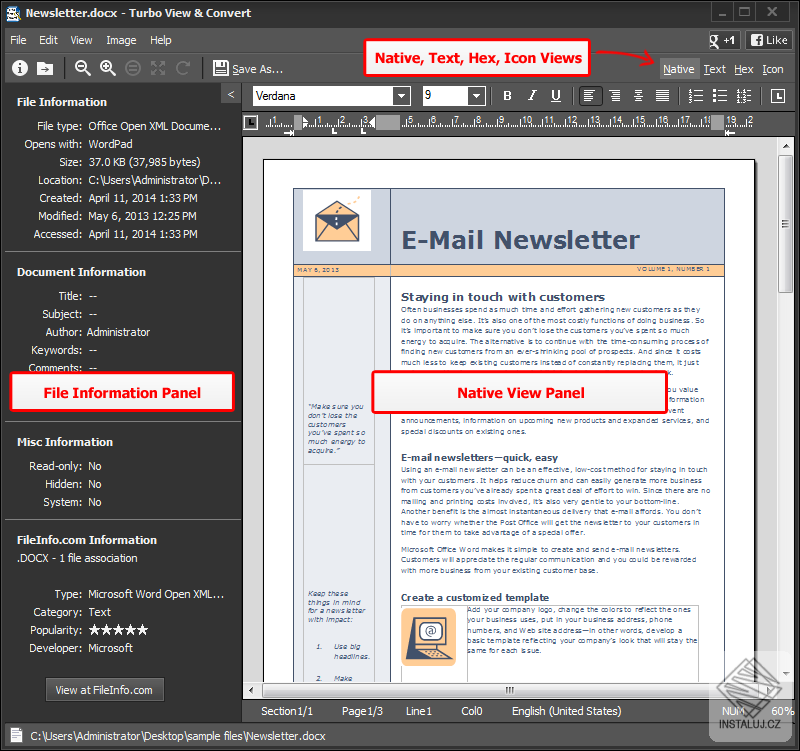Click 'Create a customized template' heading
This screenshot has height=751, width=800.
475,597
